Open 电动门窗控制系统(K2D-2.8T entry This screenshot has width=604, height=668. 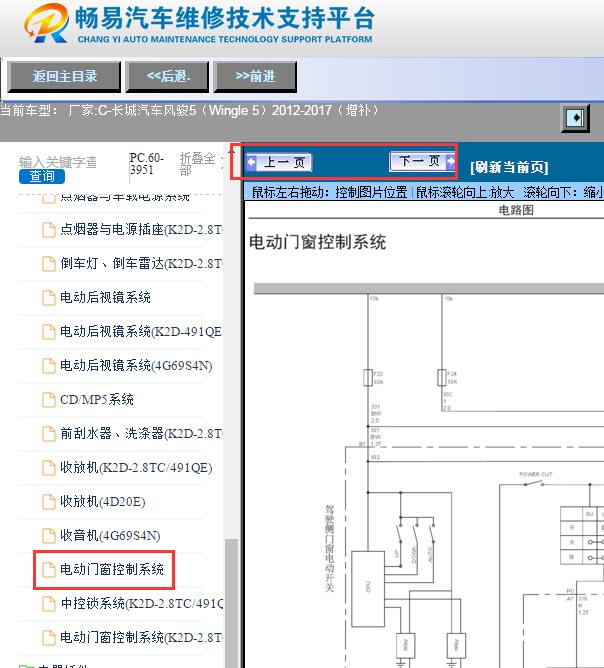141,638
